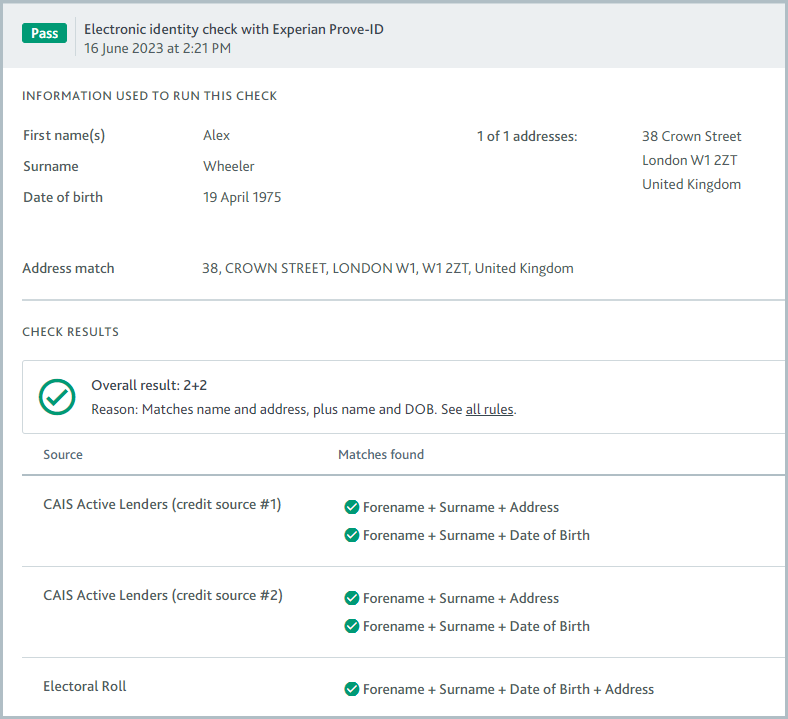Click credit source #2 Forename Surname Address check icon
The width and height of the screenshot is (788, 719).
pos(352,598)
